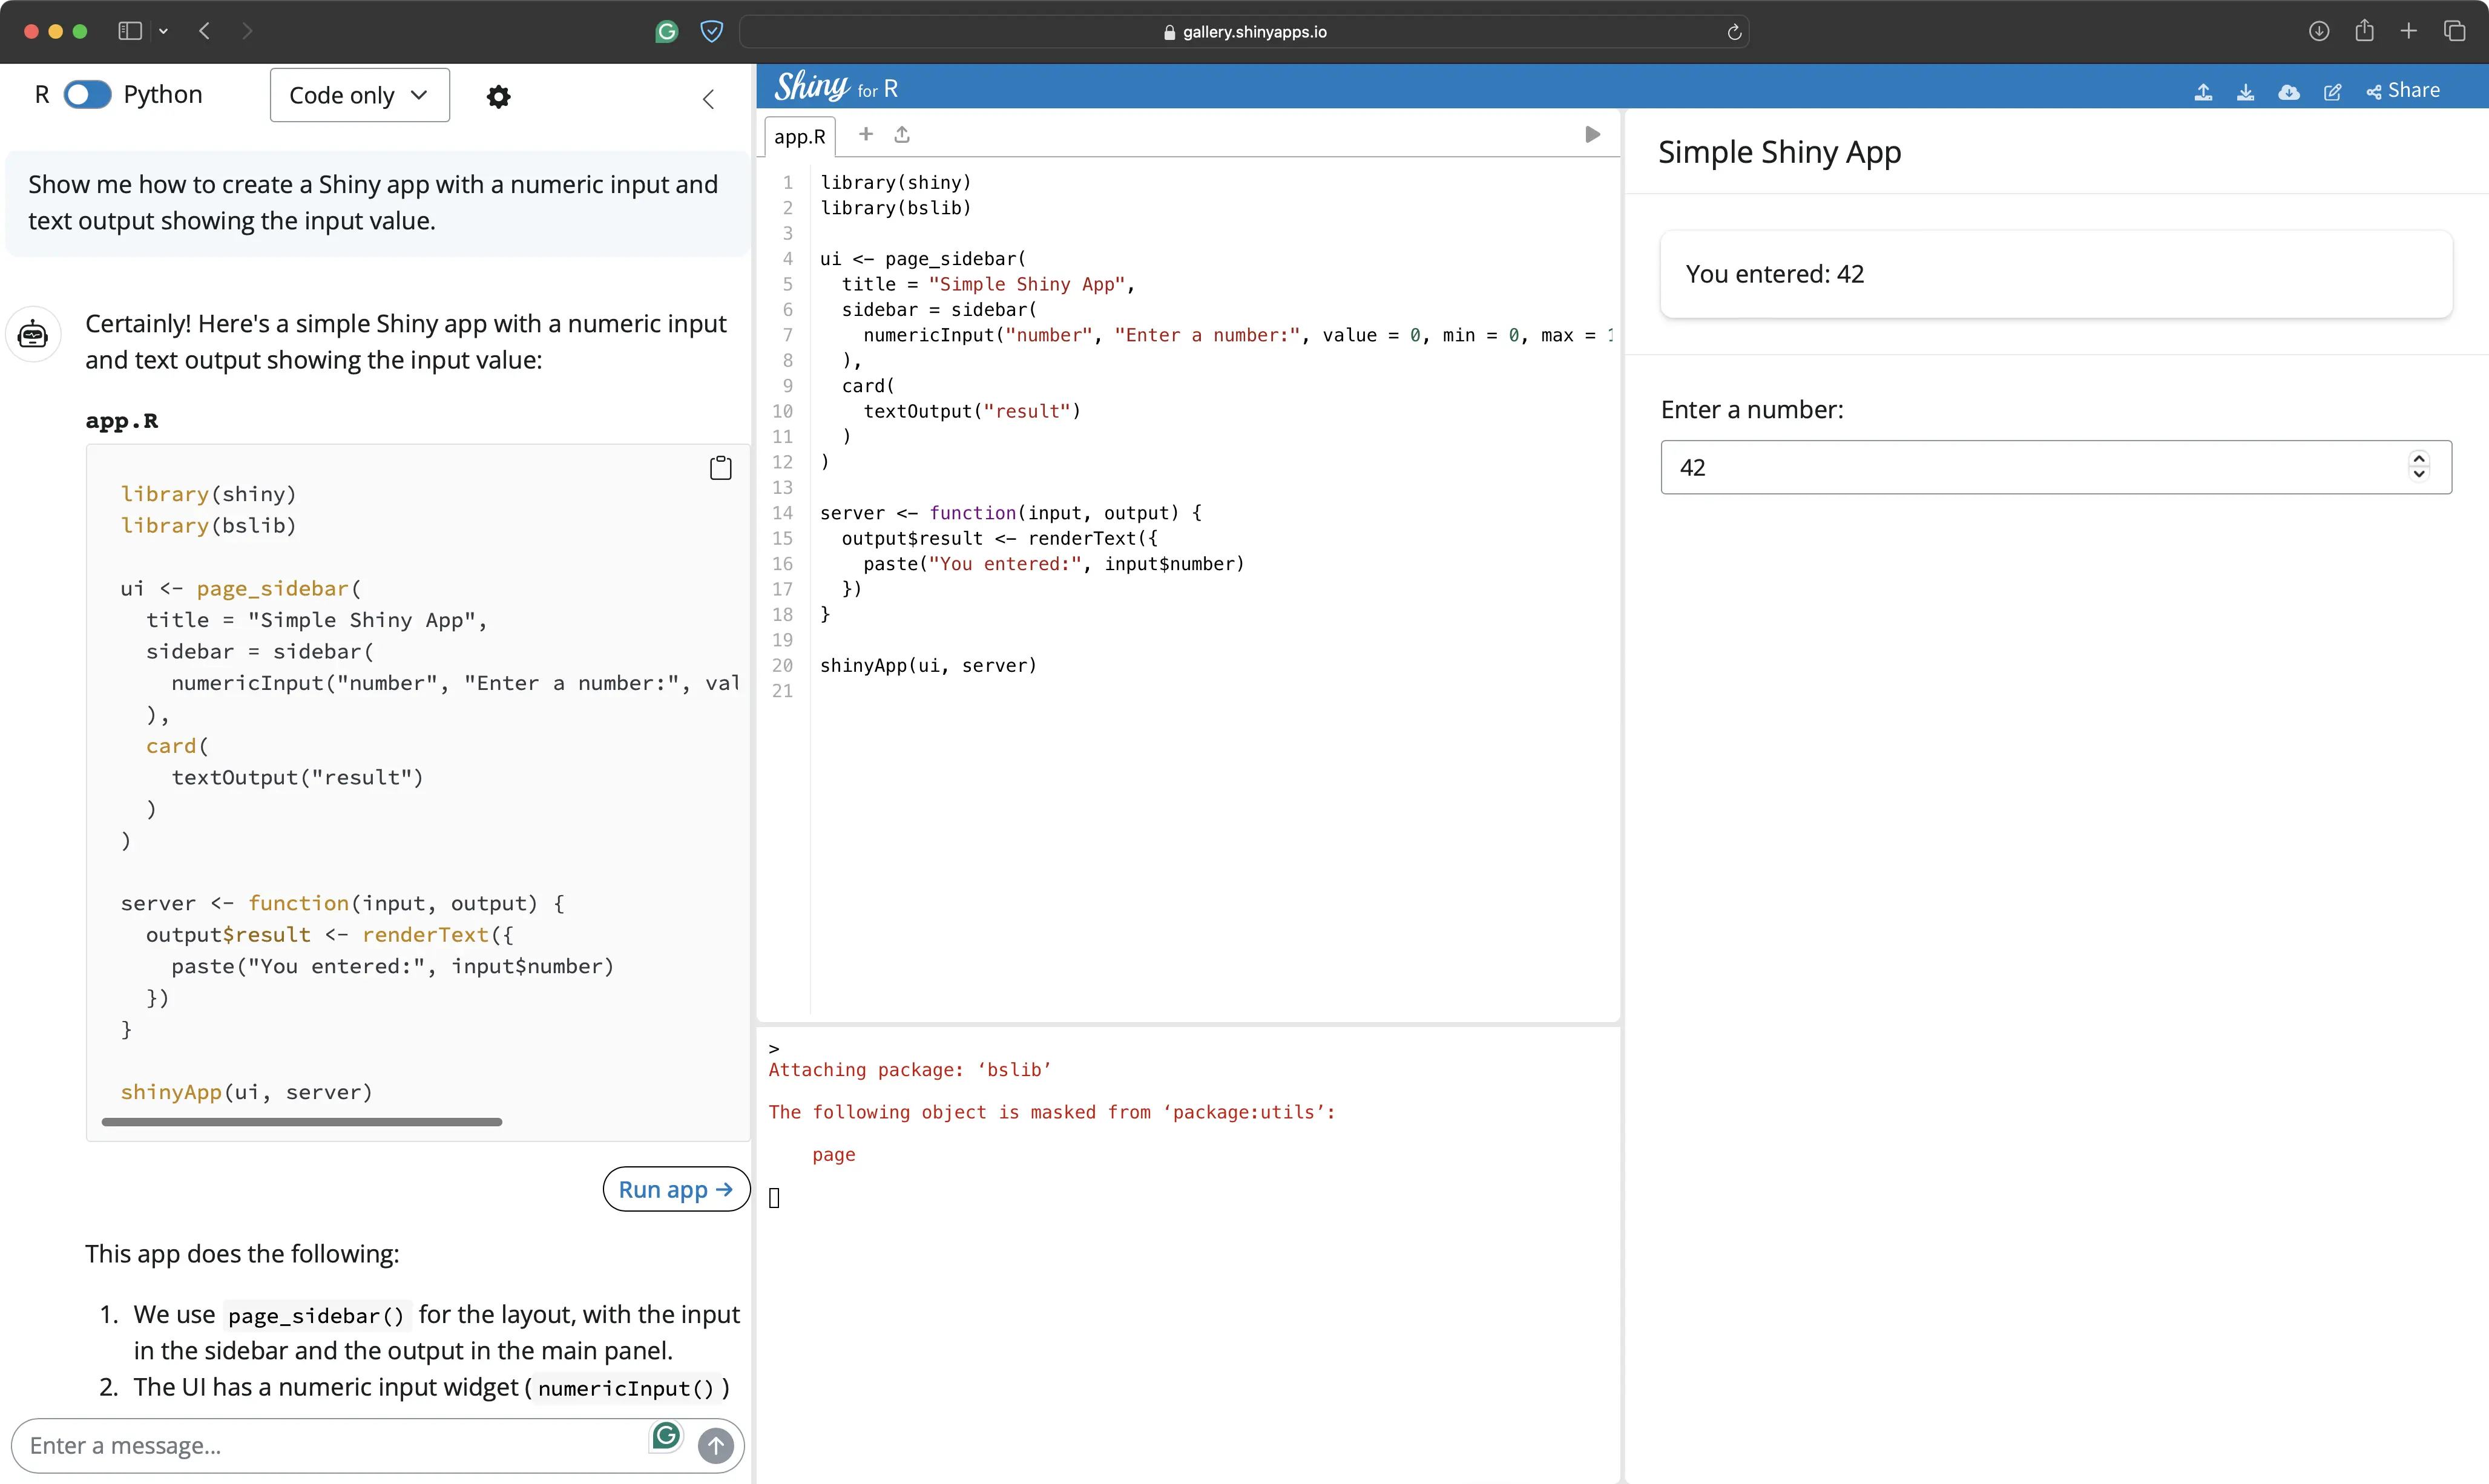The height and width of the screenshot is (1484, 2489).
Task: Click shinyApp(ui, server) line in editor
Action: coord(928,665)
